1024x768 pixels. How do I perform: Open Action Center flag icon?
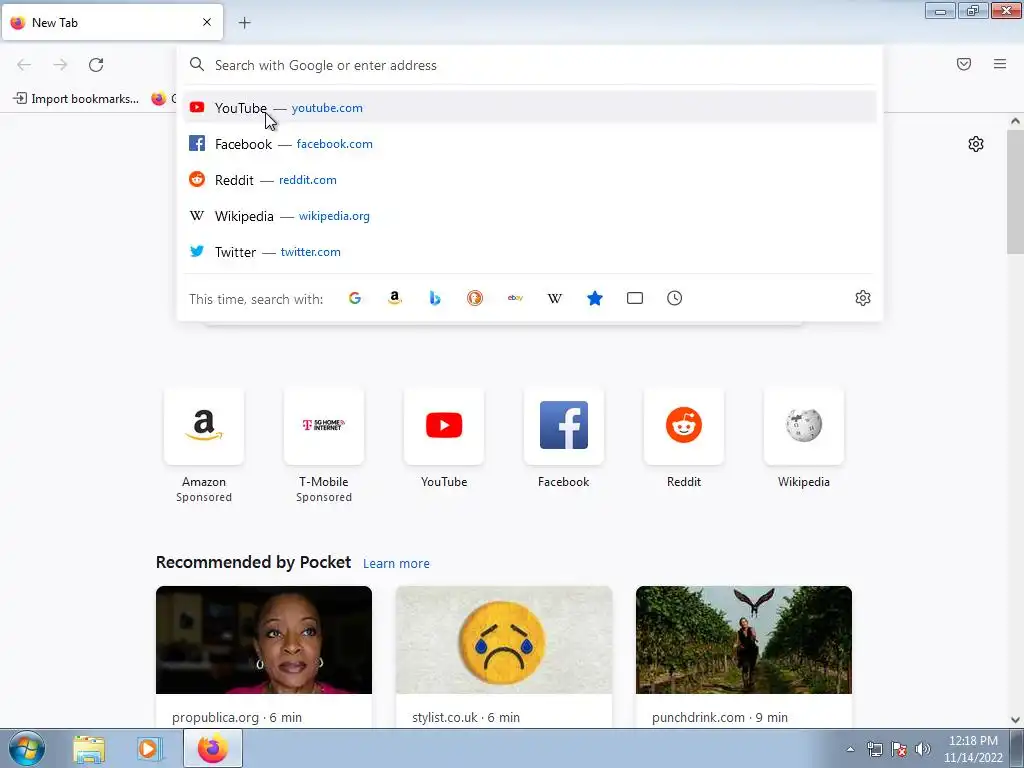(899, 749)
